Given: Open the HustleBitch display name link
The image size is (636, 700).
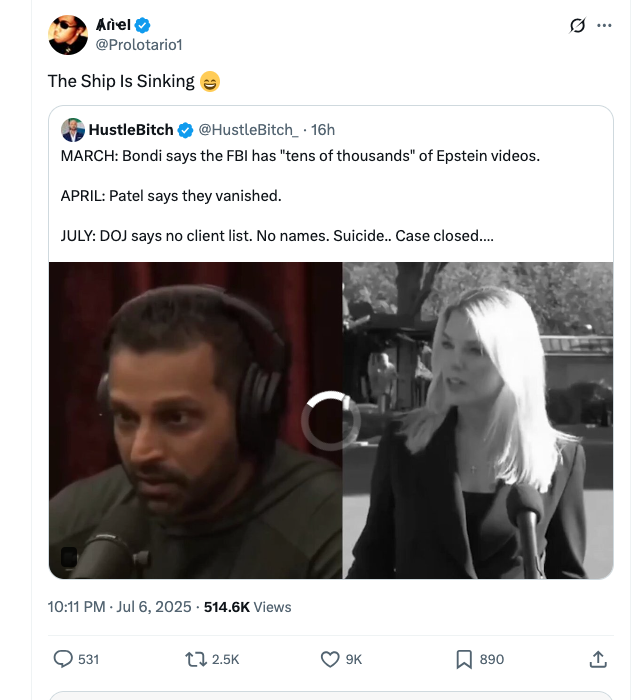Looking at the screenshot, I should (131, 130).
